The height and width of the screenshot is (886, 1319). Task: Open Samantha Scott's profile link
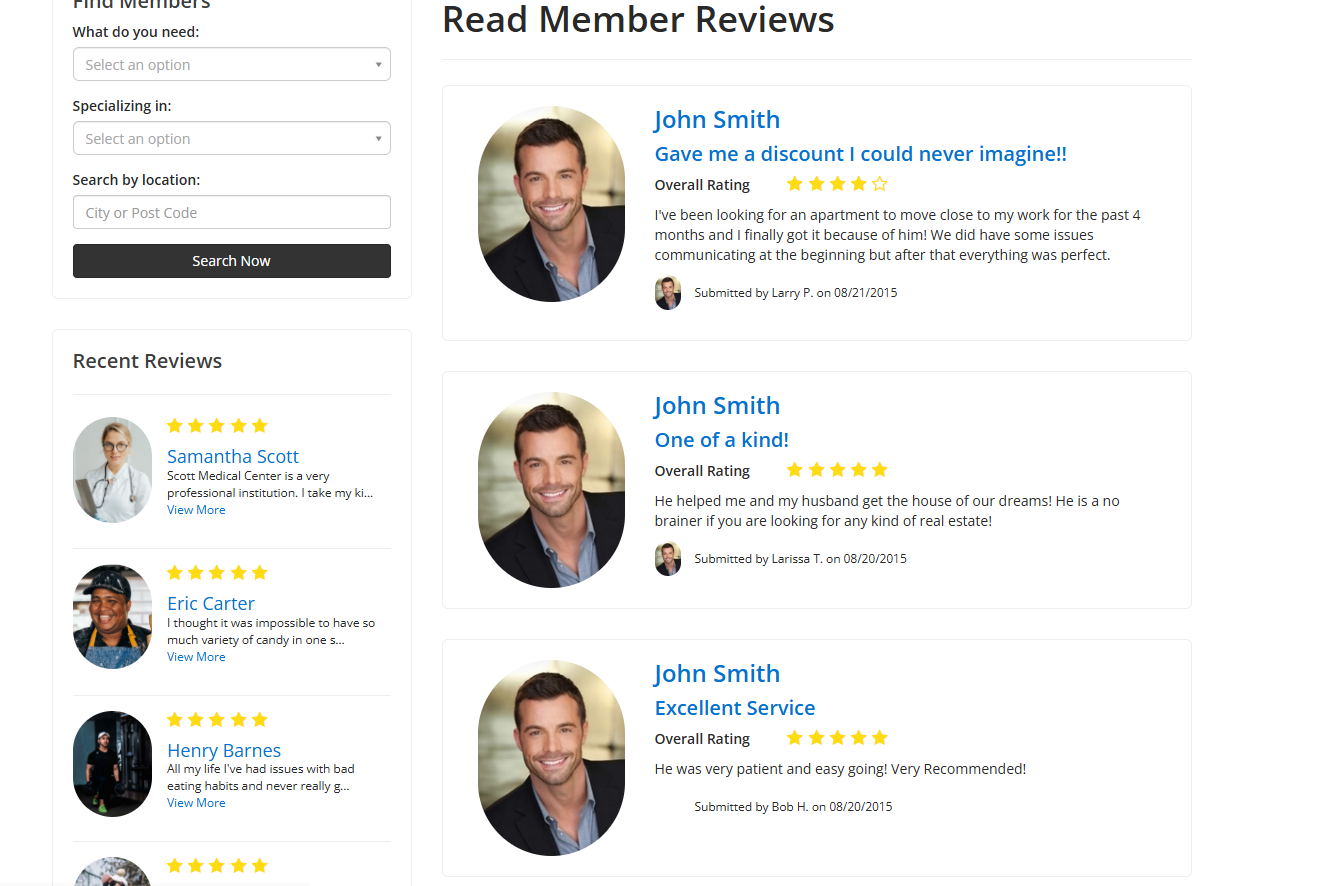pyautogui.click(x=233, y=456)
